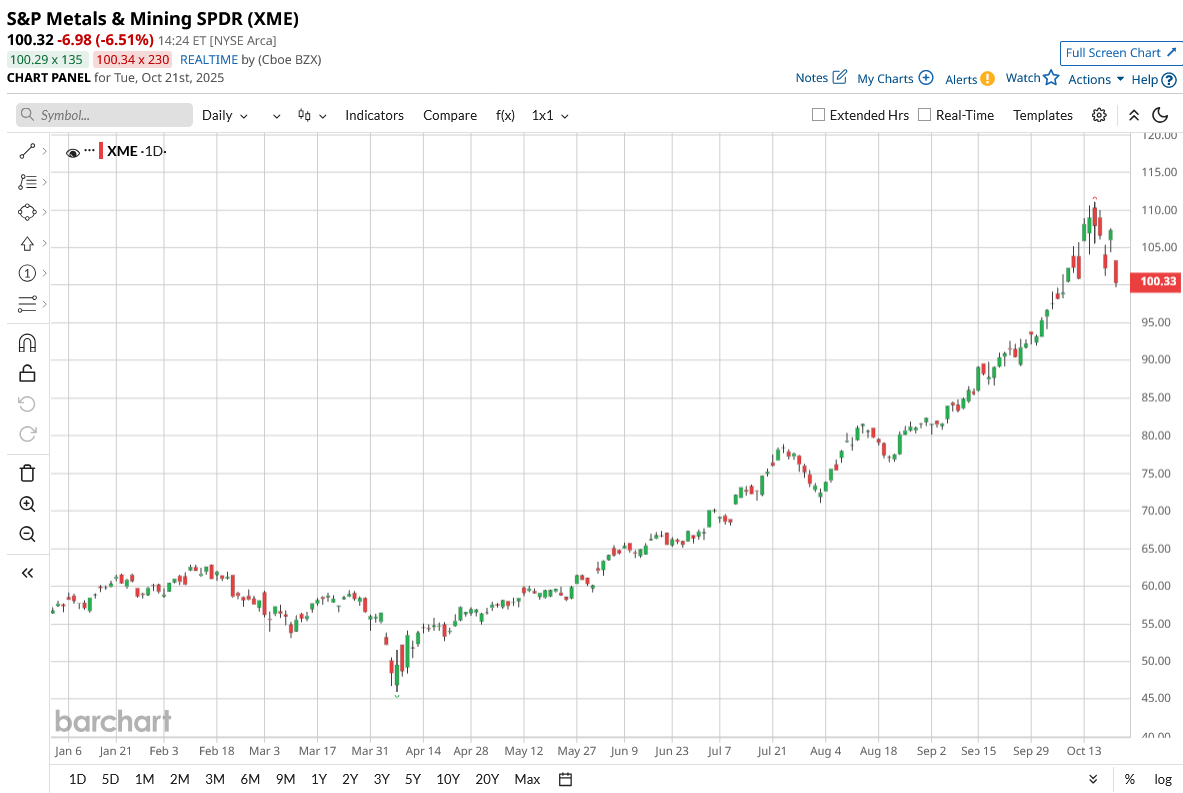This screenshot has height=793, width=1183.
Task: Select the 2M time range
Action: tap(180, 779)
